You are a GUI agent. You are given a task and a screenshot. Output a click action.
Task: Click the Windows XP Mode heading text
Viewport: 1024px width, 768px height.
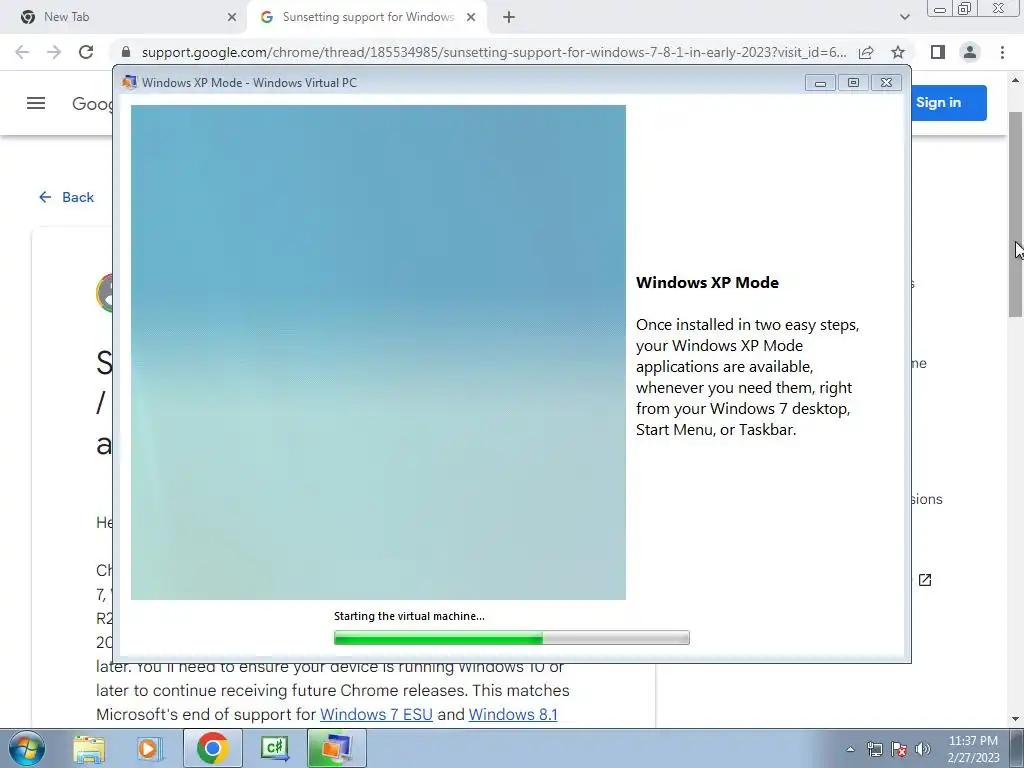point(707,283)
